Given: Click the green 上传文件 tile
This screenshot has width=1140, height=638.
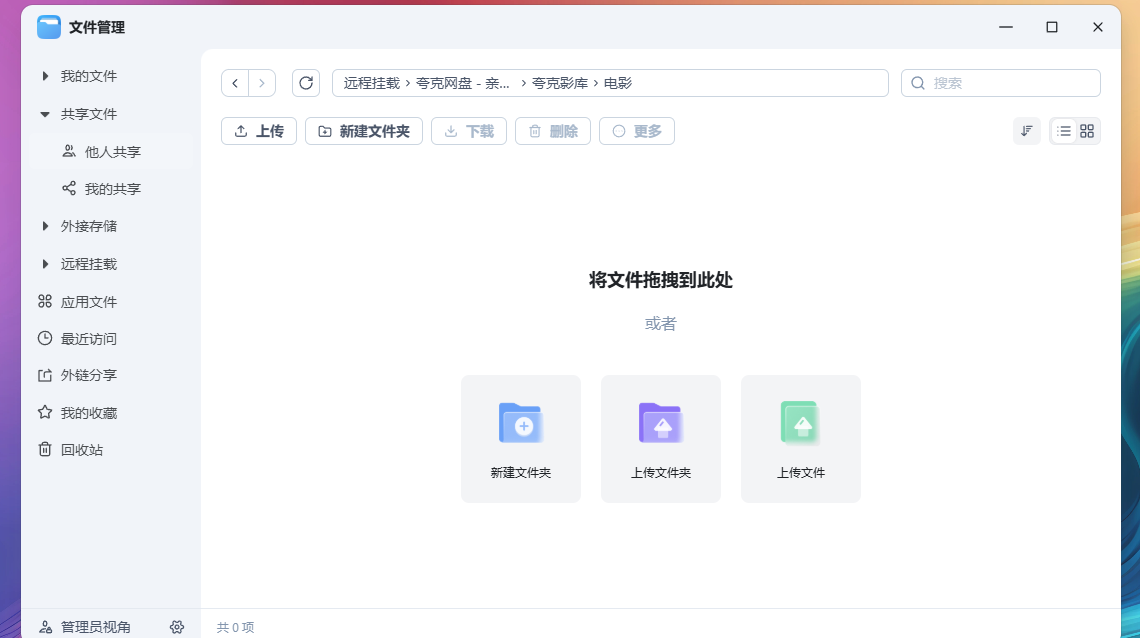Looking at the screenshot, I should [x=800, y=439].
